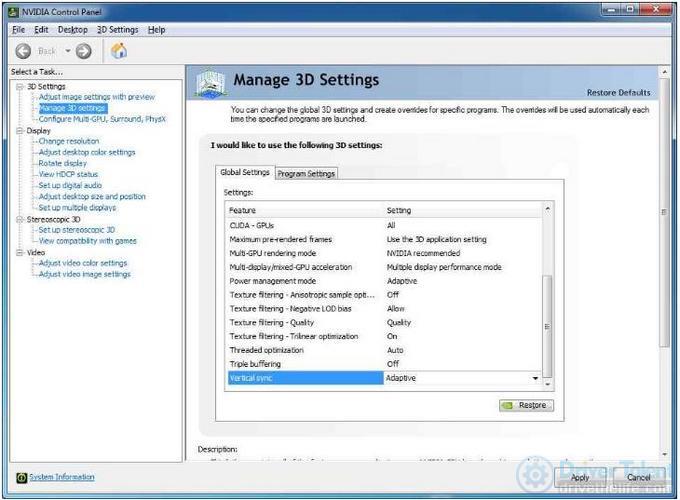Click the Restore Defaults link

618,92
